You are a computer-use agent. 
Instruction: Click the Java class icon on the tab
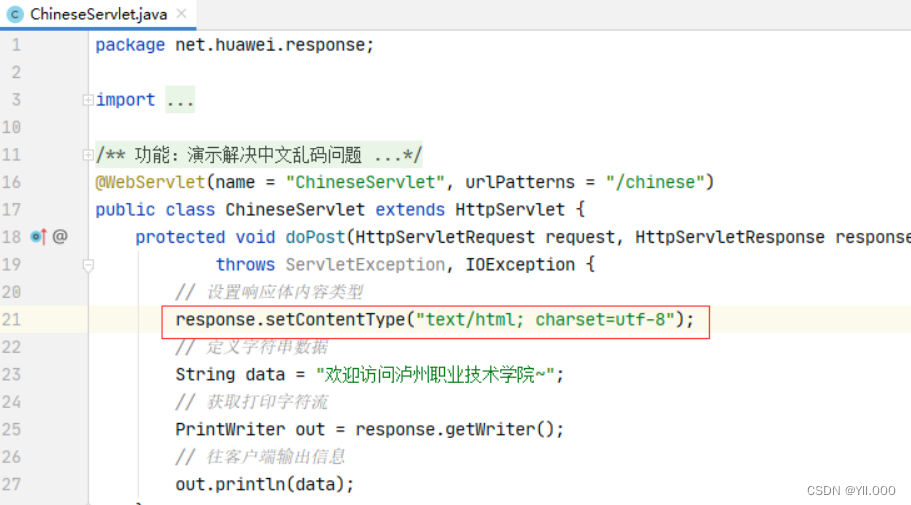tap(15, 14)
